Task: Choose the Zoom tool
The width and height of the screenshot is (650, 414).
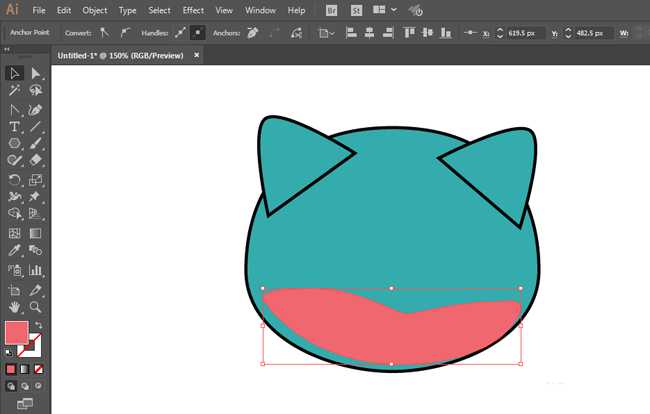Action: point(35,307)
